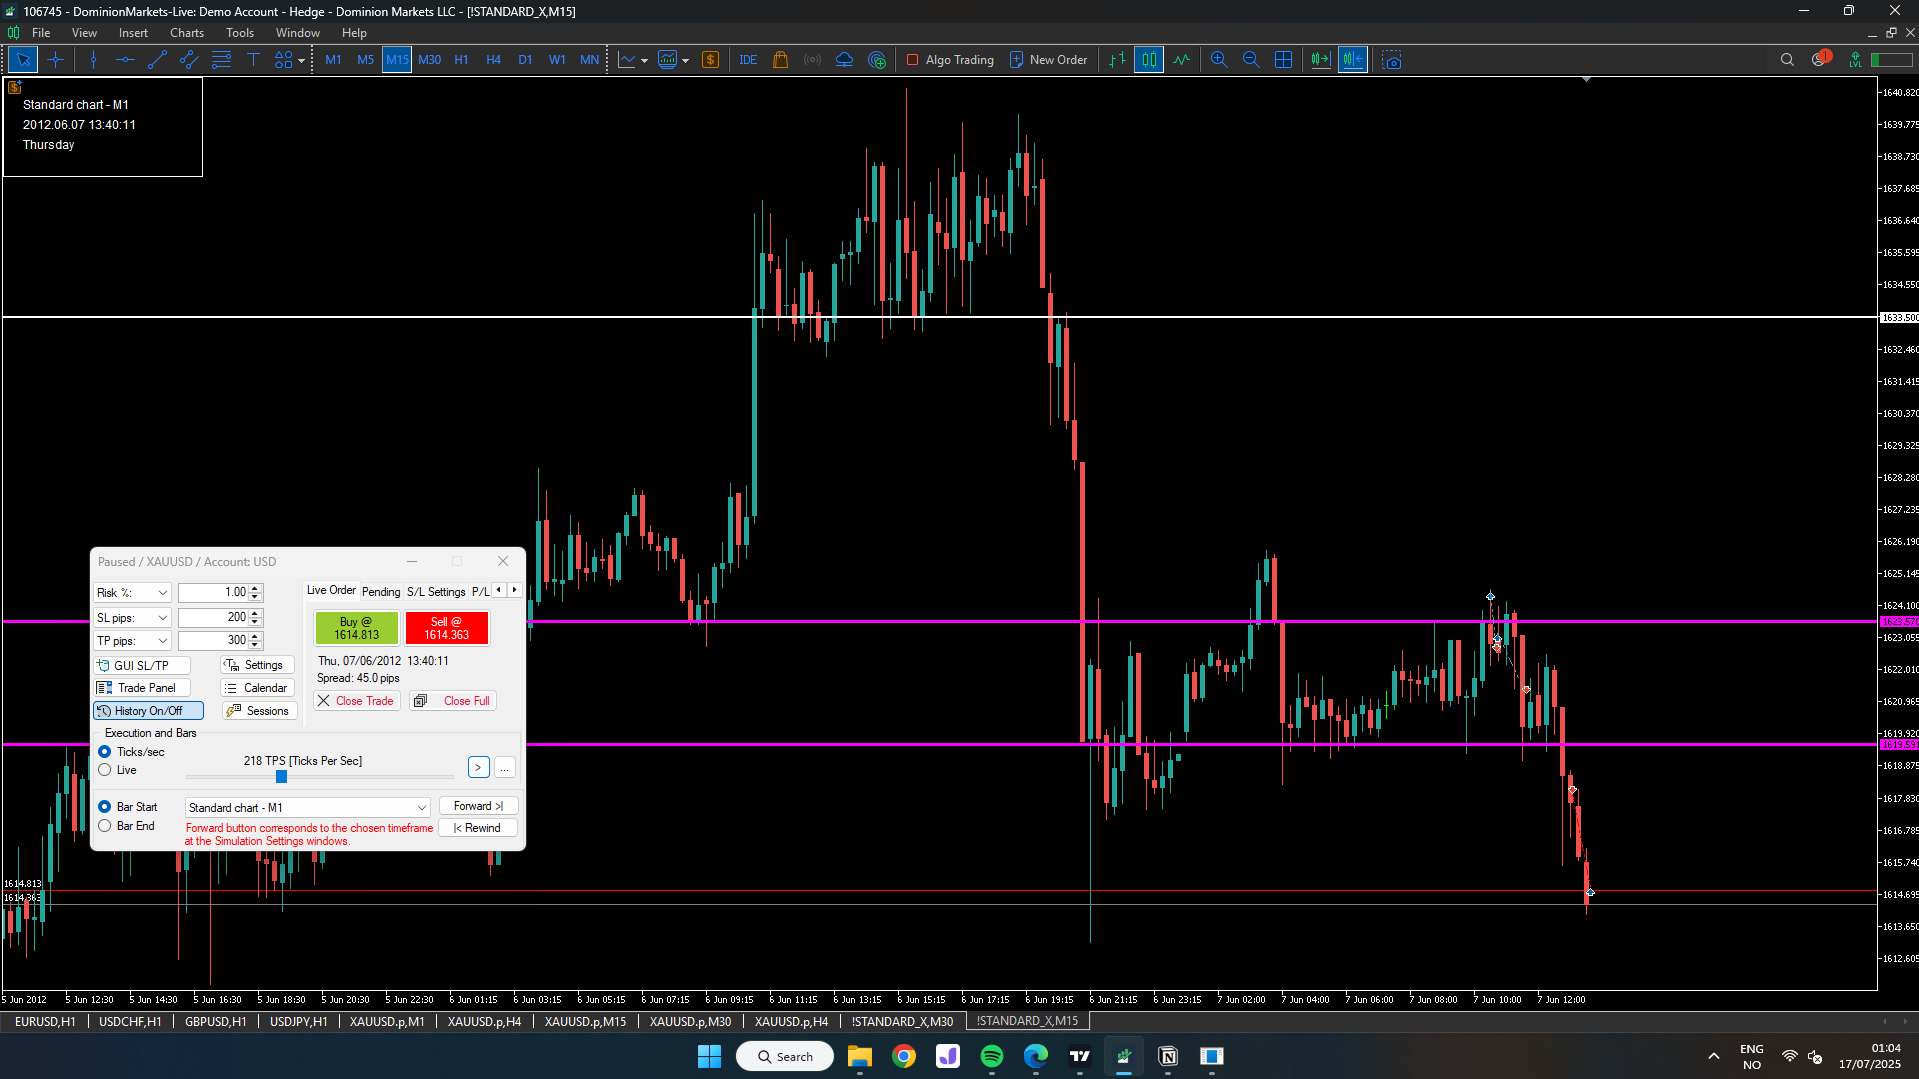
Task: Toggle the History On/Off button
Action: pyautogui.click(x=148, y=711)
